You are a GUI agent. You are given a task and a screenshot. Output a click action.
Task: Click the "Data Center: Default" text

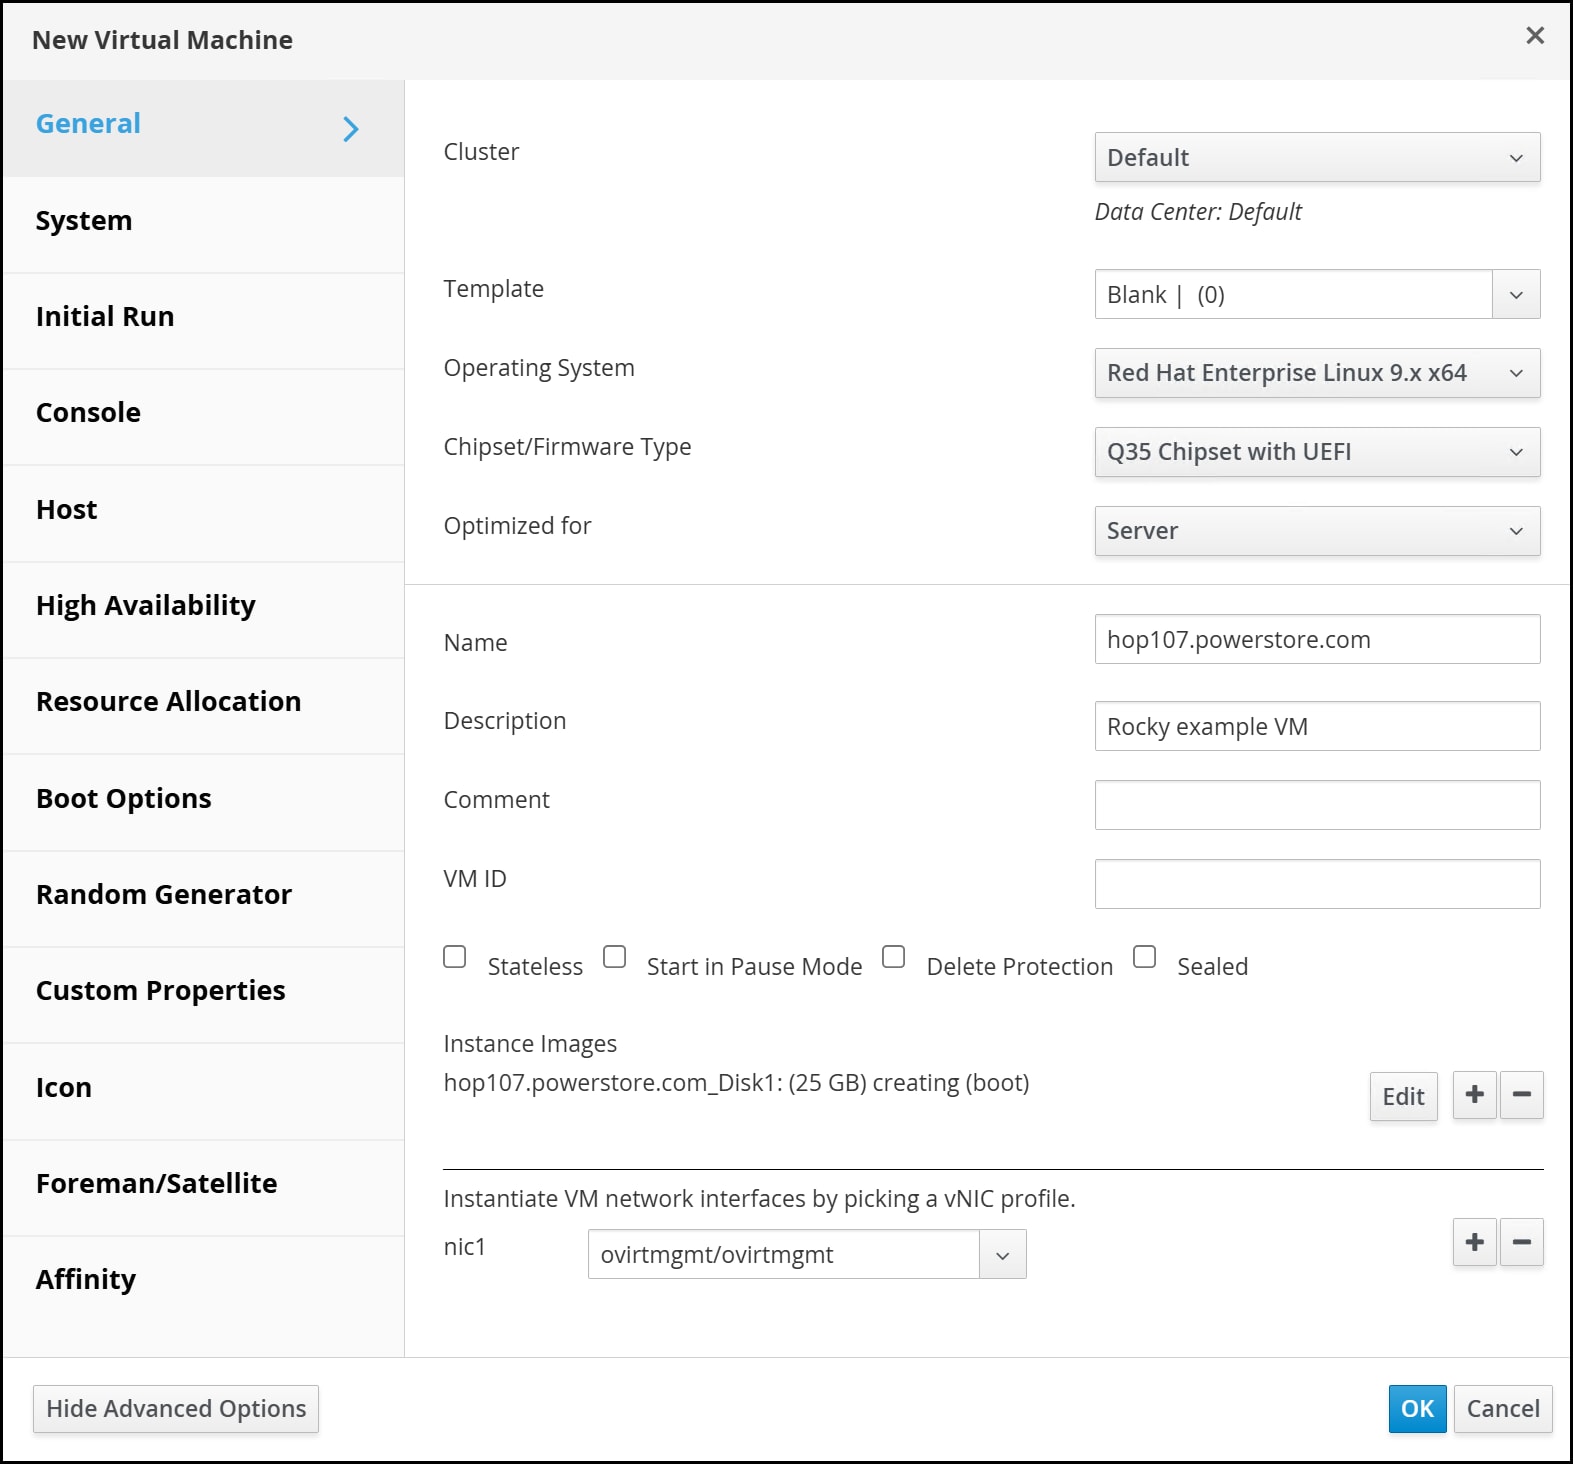click(1198, 212)
